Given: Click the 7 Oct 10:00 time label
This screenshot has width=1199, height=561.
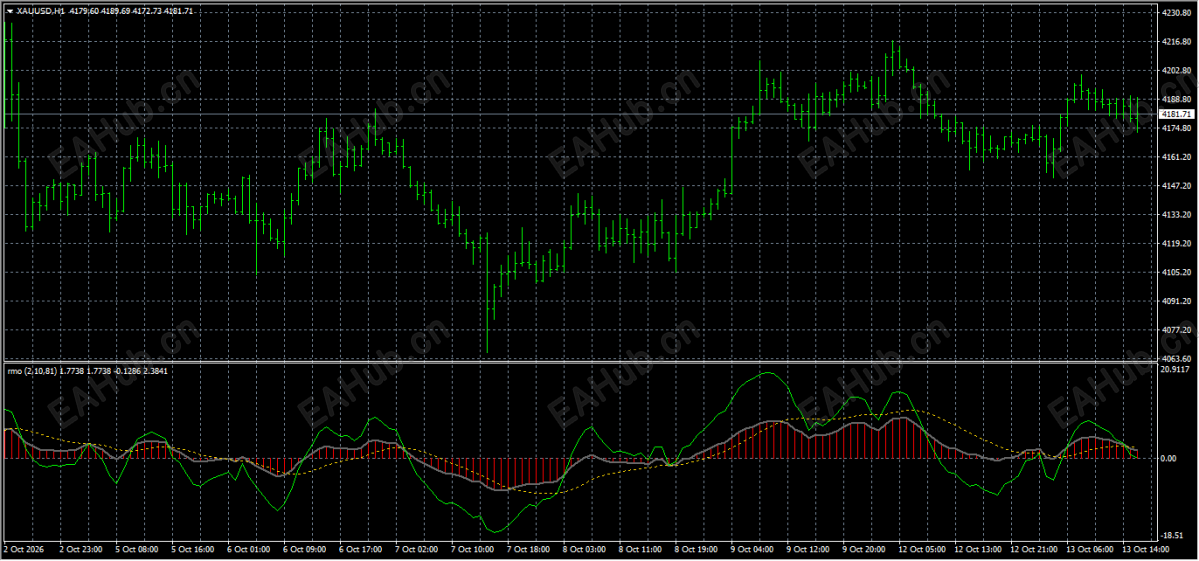Looking at the screenshot, I should coord(472,549).
